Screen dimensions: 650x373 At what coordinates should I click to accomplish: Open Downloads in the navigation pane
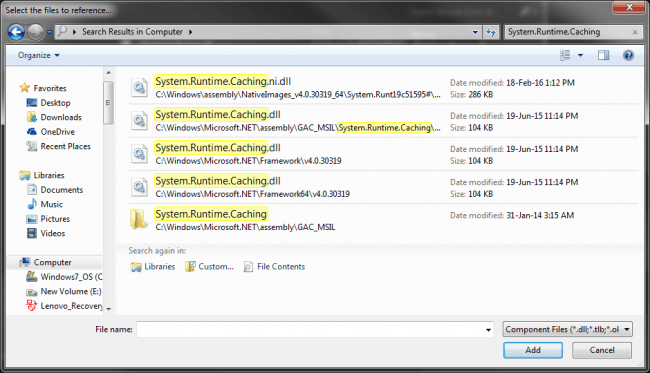[61, 117]
